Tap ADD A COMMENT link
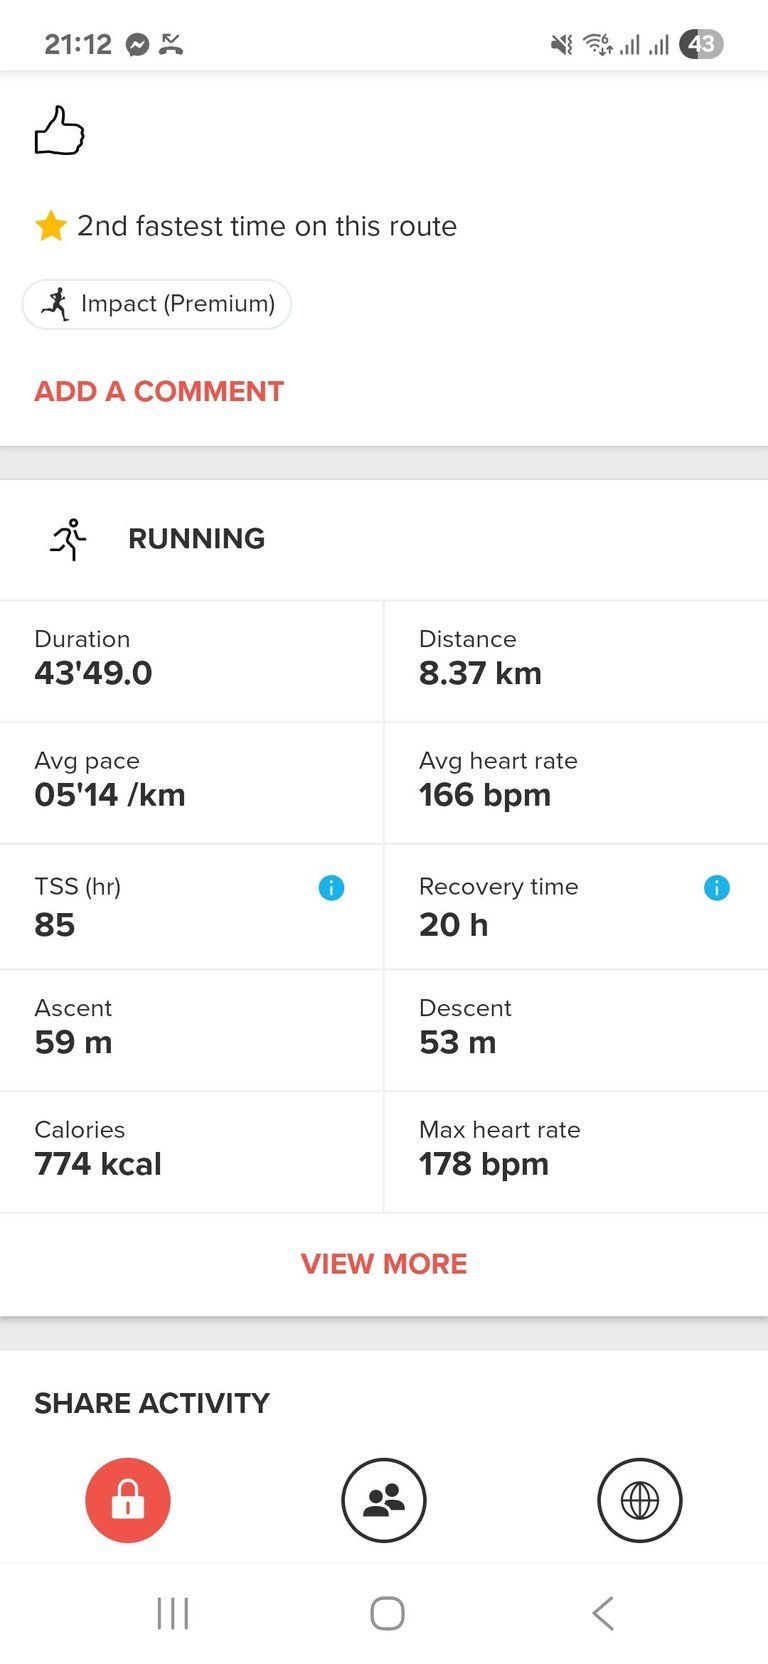The width and height of the screenshot is (768, 1664). (159, 391)
